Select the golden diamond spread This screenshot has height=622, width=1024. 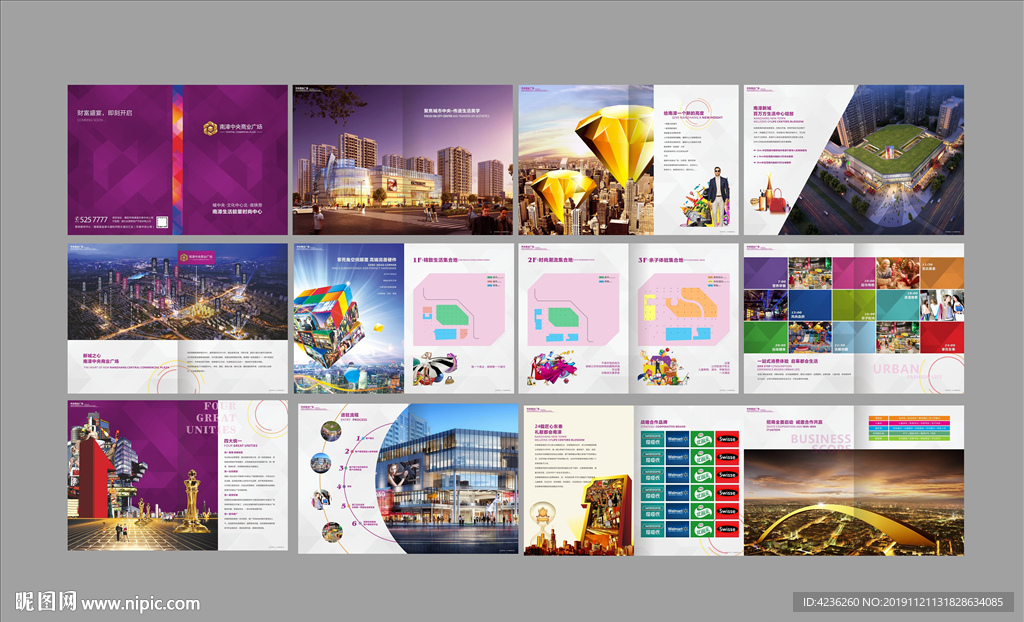tap(628, 159)
